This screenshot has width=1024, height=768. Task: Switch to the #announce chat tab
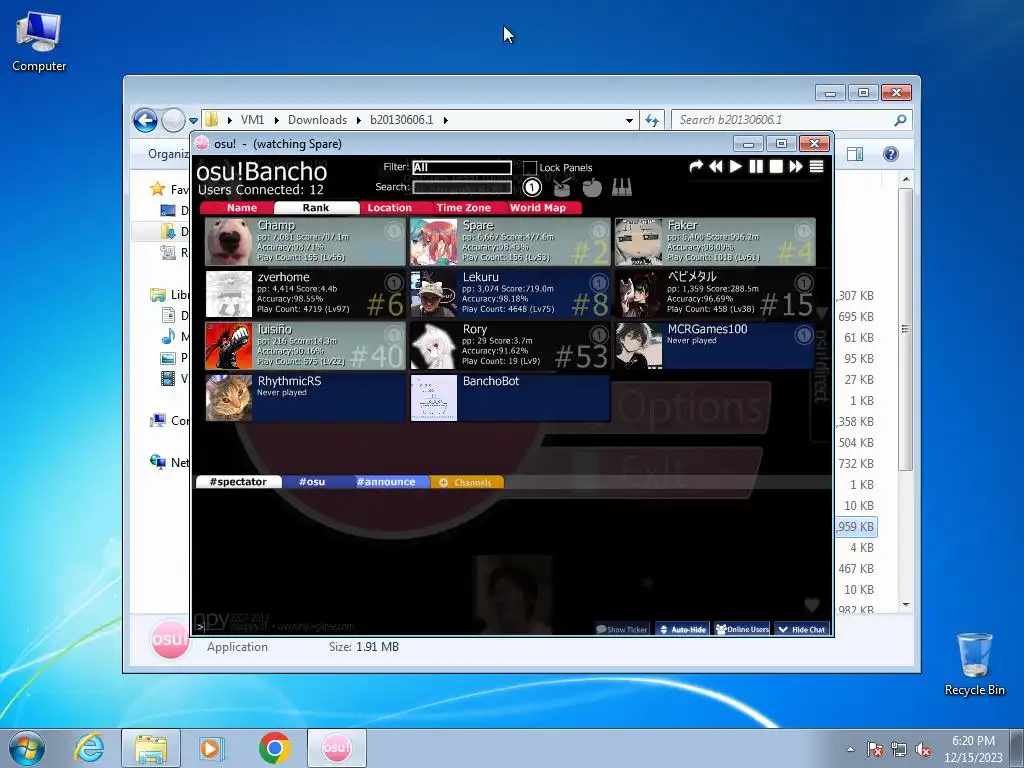point(386,482)
